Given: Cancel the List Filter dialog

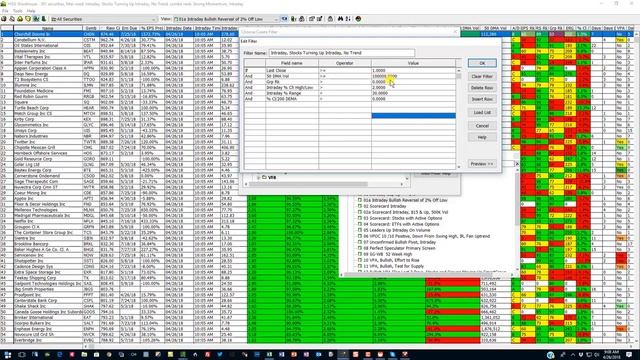Looking at the screenshot, I should pyautogui.click(x=482, y=126).
